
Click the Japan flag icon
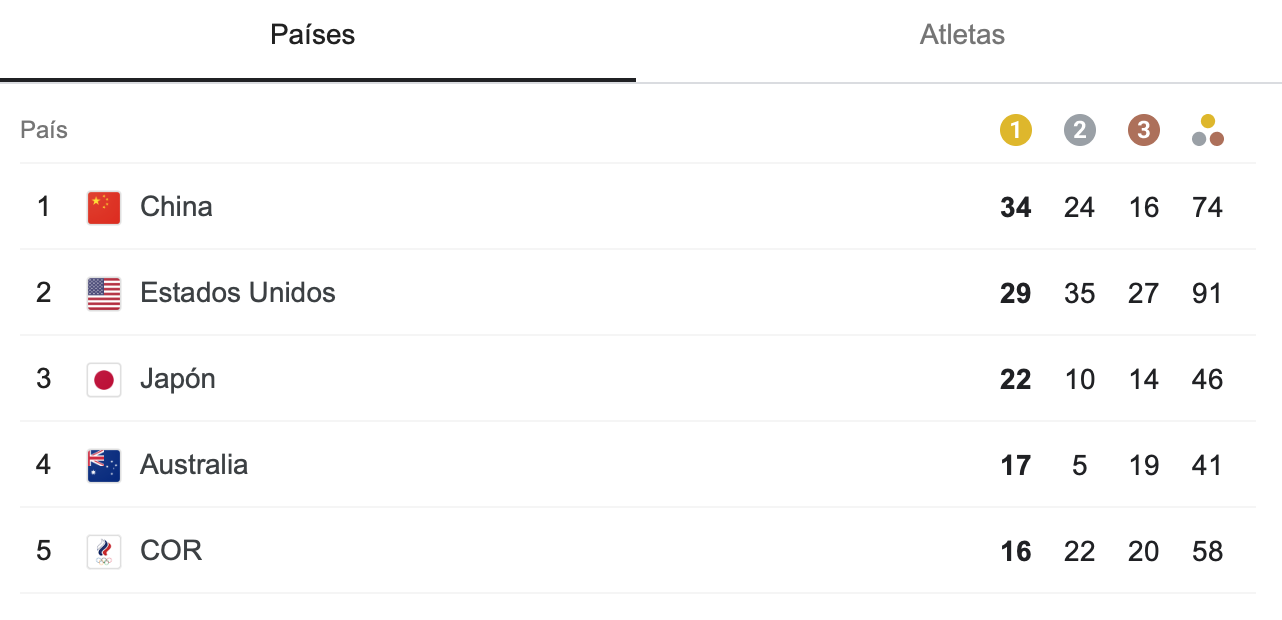104,379
